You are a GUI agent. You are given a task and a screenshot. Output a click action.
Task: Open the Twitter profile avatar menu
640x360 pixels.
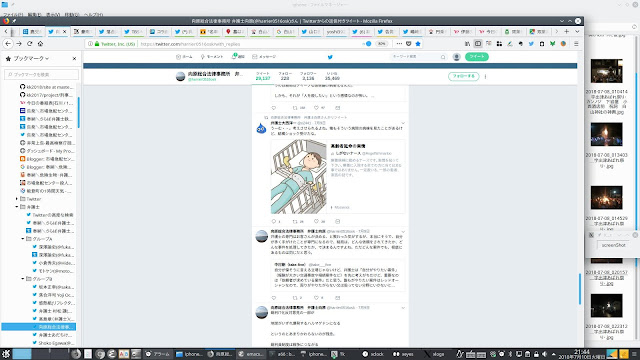(456, 57)
